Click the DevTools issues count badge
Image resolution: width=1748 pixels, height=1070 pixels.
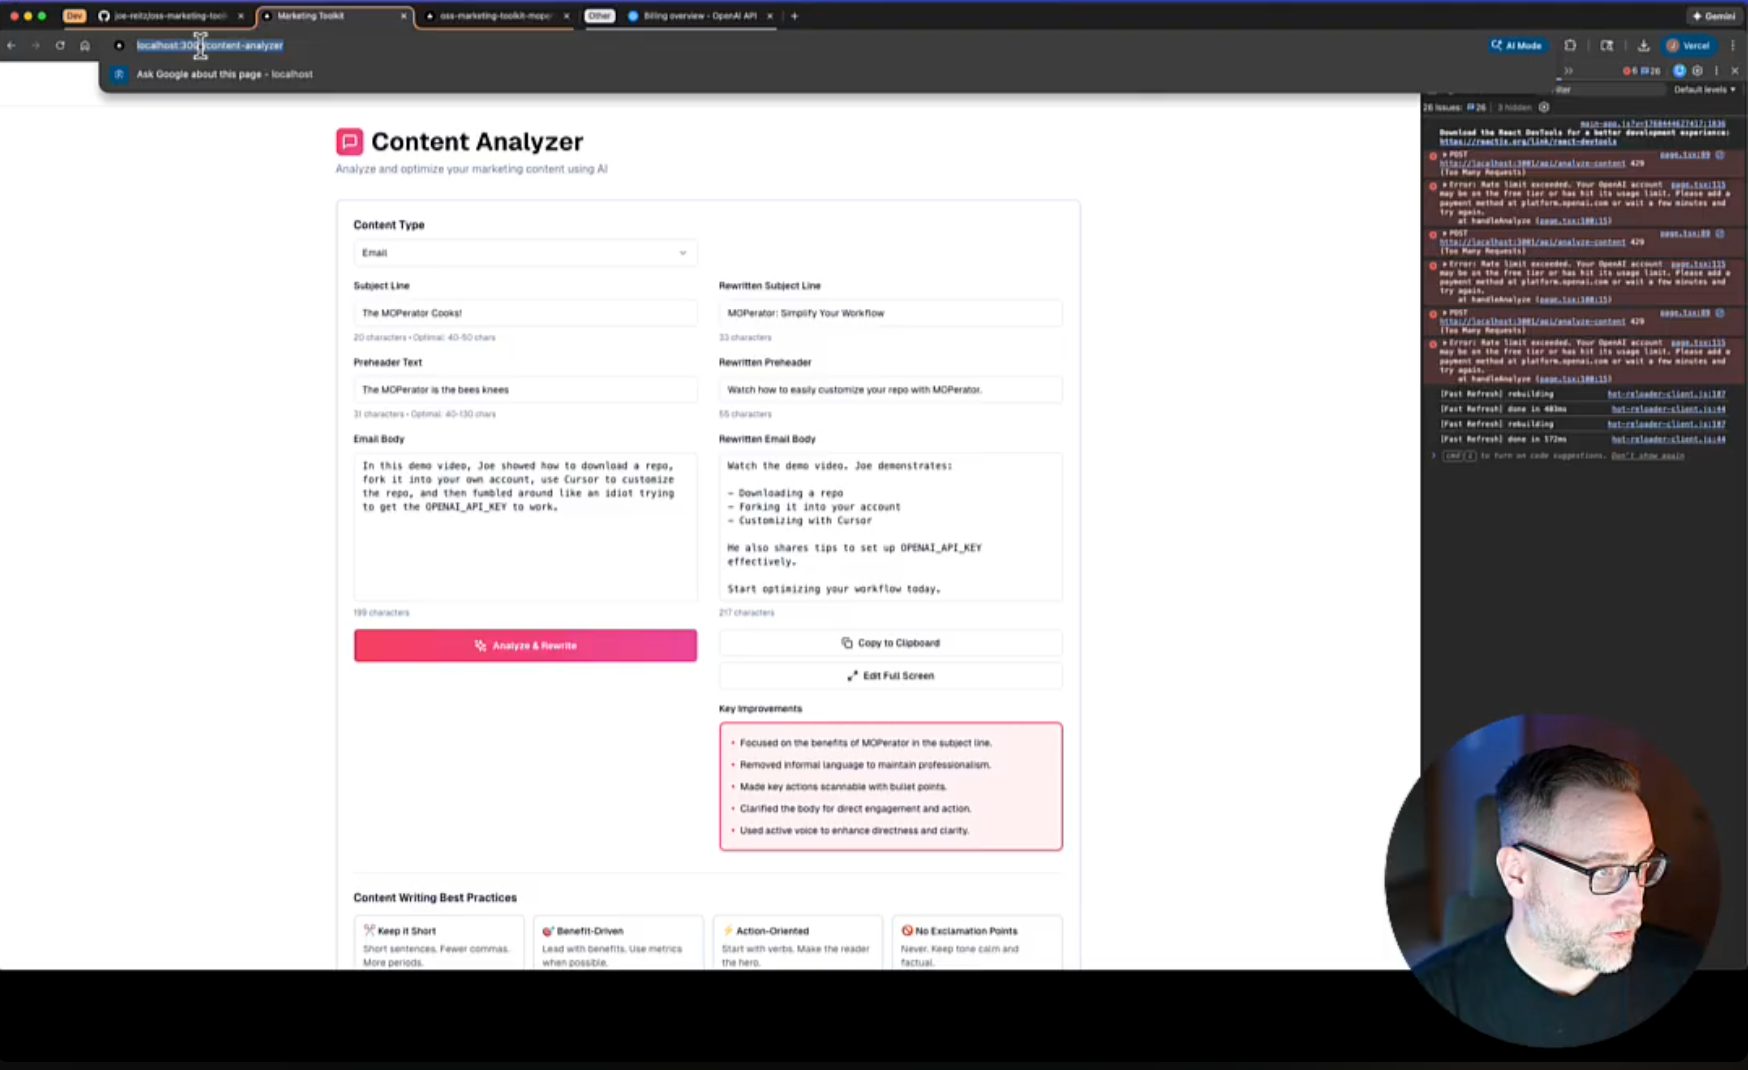click(x=1651, y=71)
